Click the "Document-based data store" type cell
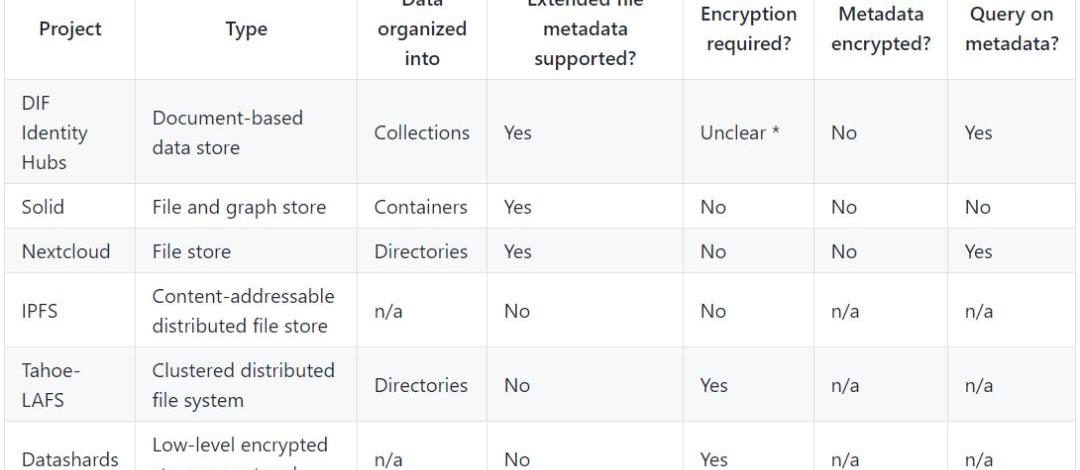This screenshot has height=470, width=1080. click(227, 132)
